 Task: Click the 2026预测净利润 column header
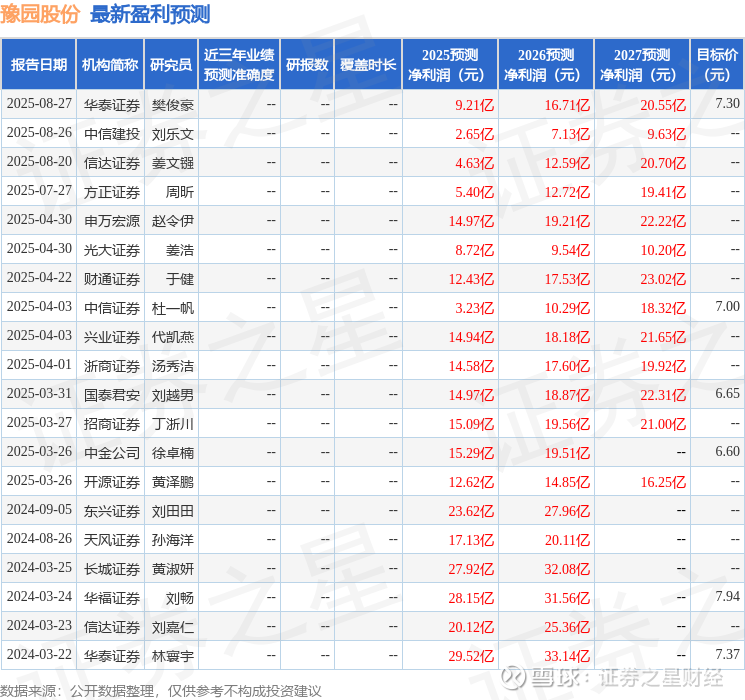(x=546, y=65)
